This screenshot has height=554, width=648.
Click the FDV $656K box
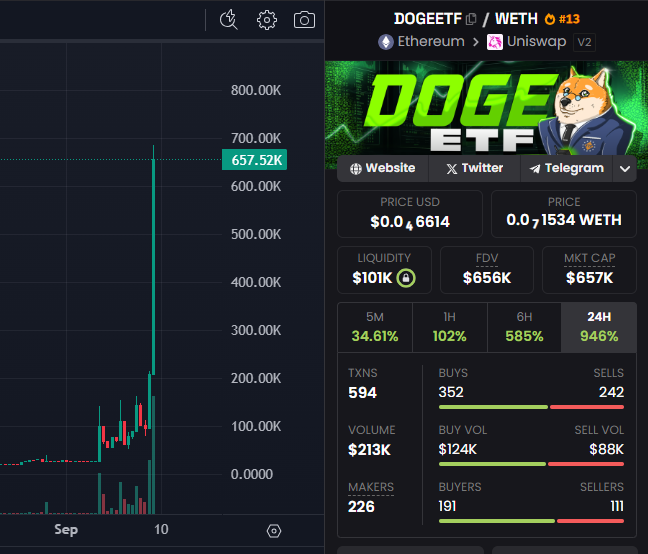coord(487,270)
